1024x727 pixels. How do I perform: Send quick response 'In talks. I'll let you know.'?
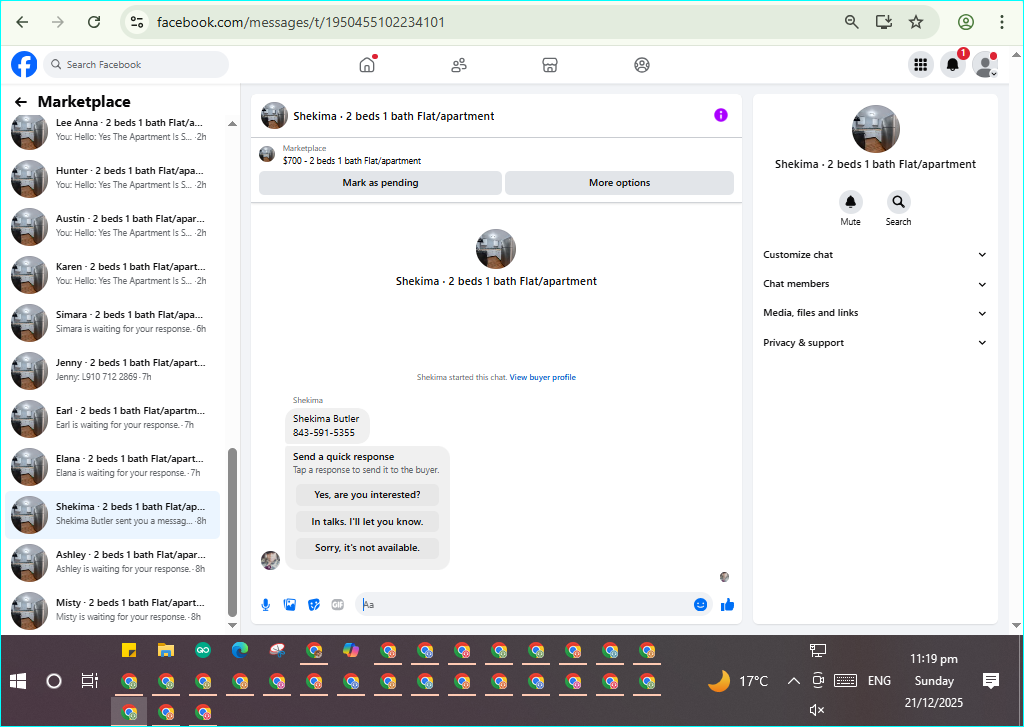tap(368, 521)
